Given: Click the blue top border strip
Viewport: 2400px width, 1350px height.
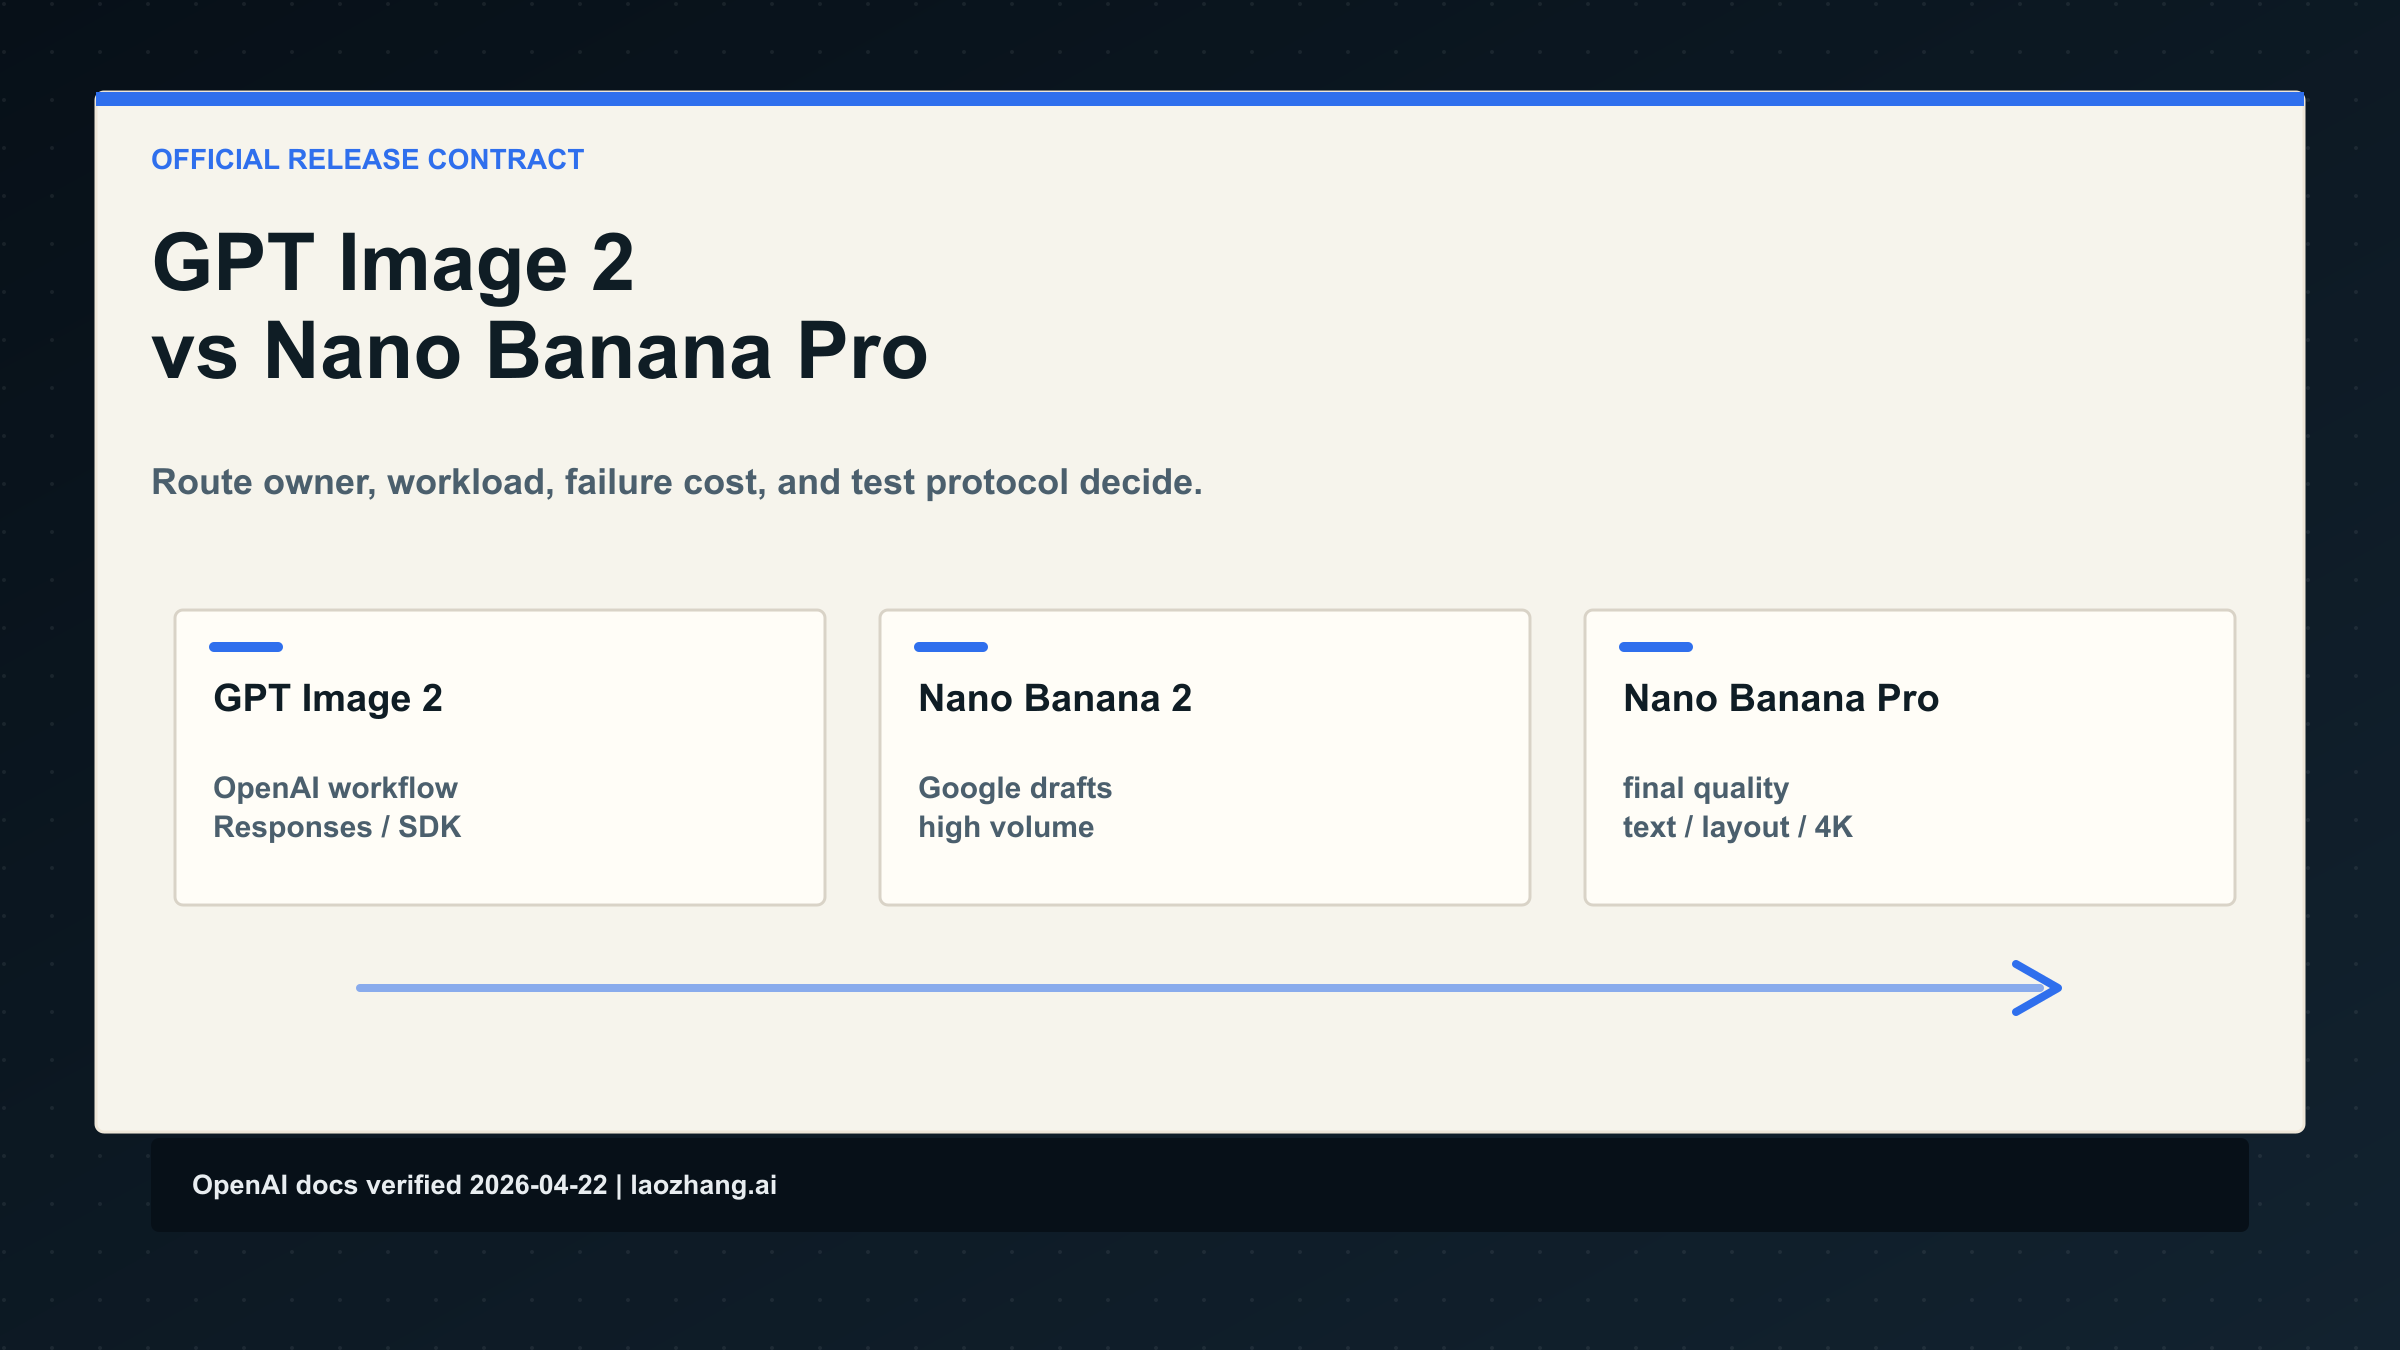Looking at the screenshot, I should pos(1200,97).
